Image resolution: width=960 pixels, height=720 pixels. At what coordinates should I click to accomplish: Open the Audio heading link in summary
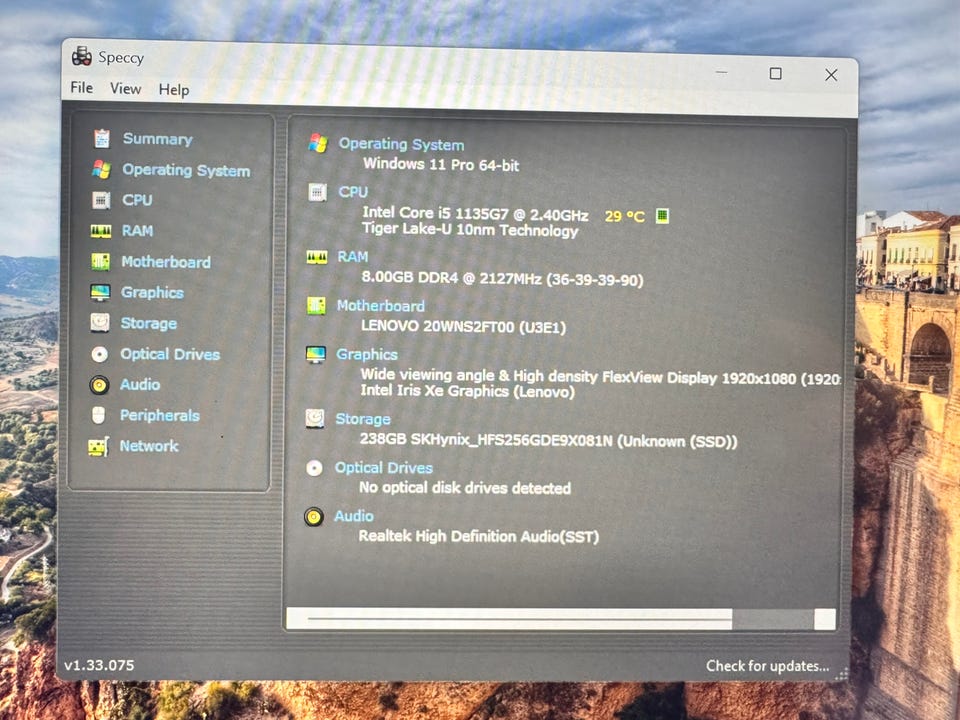click(354, 516)
